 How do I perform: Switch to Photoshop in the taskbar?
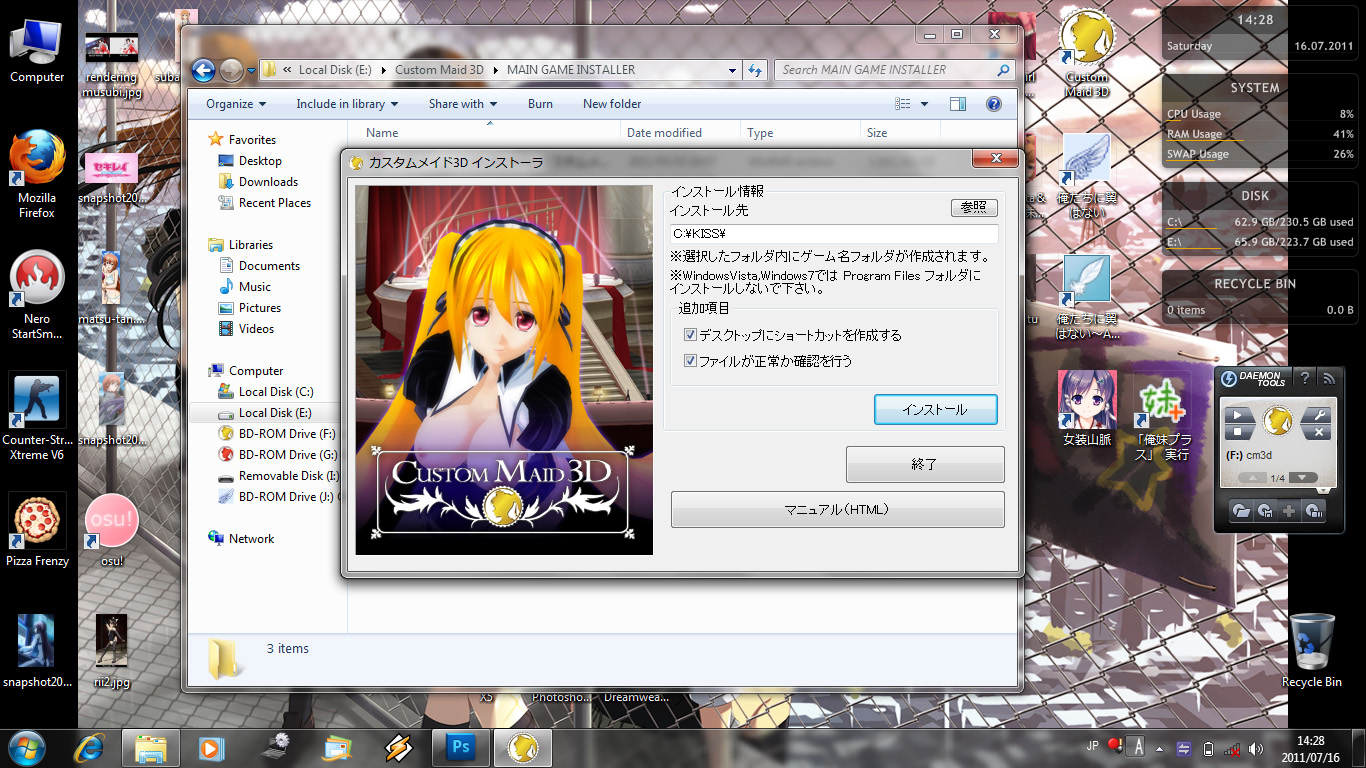point(461,747)
